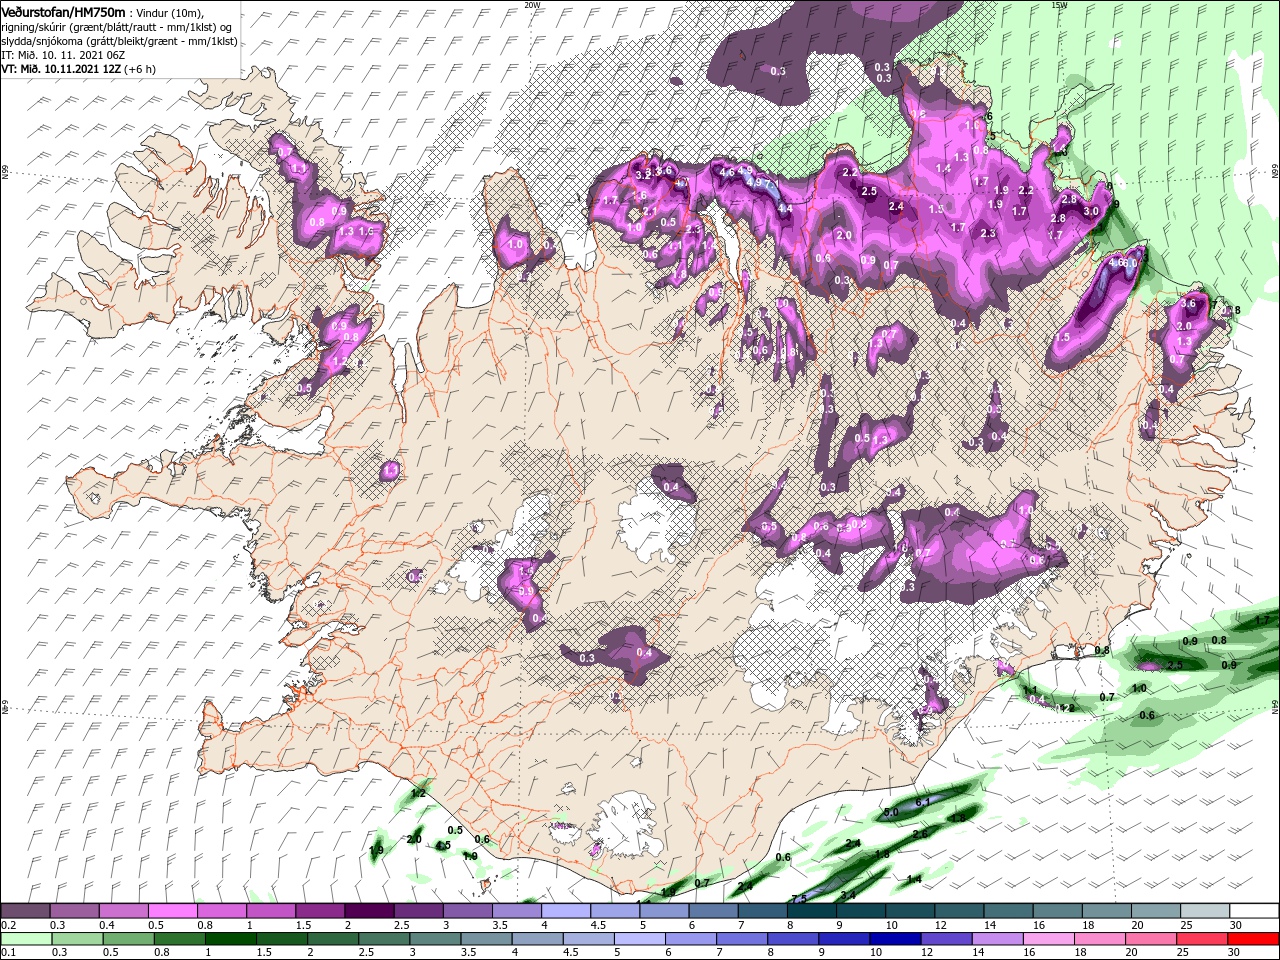Click the 15W longitude label at top

(1059, 5)
